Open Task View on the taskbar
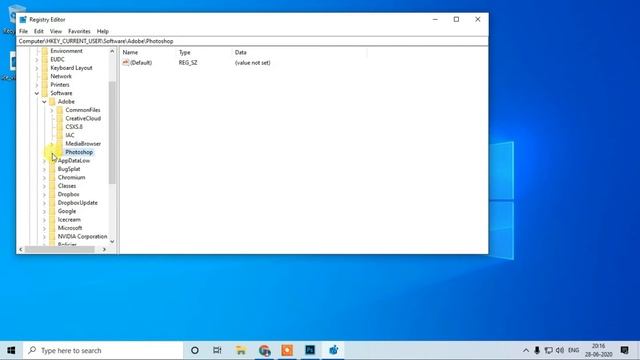Screen dimensions: 640x360 coord(217,350)
